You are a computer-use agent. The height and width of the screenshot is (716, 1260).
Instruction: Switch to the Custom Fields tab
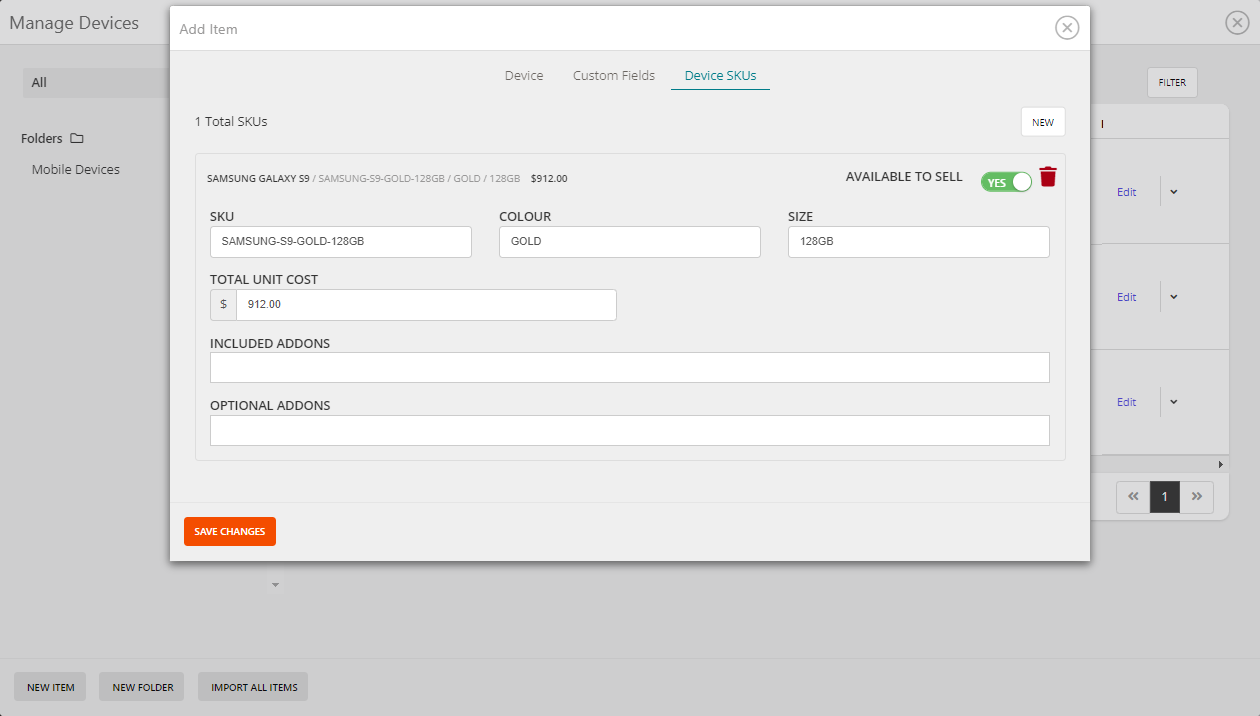(614, 76)
